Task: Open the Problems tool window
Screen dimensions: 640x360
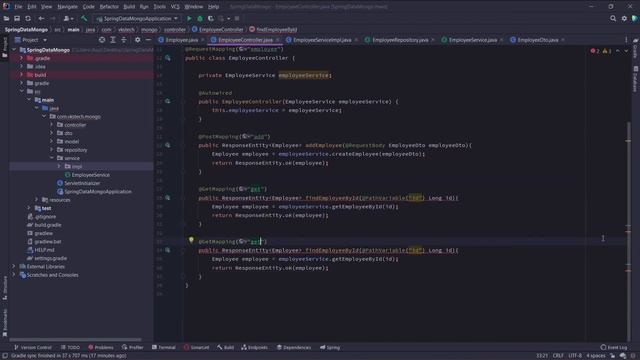Action: pyautogui.click(x=100, y=347)
